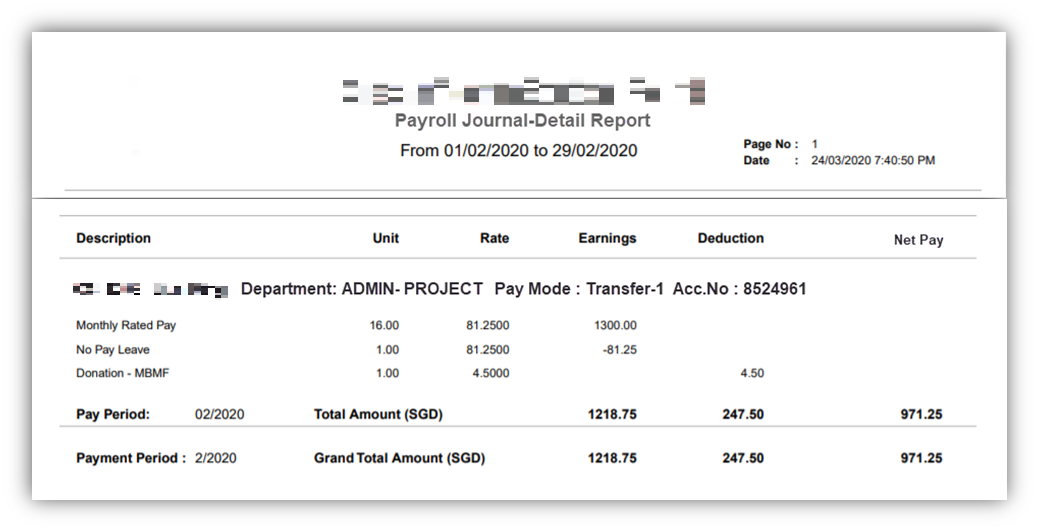Select the Grand Total Amount (SGD) label

point(399,459)
